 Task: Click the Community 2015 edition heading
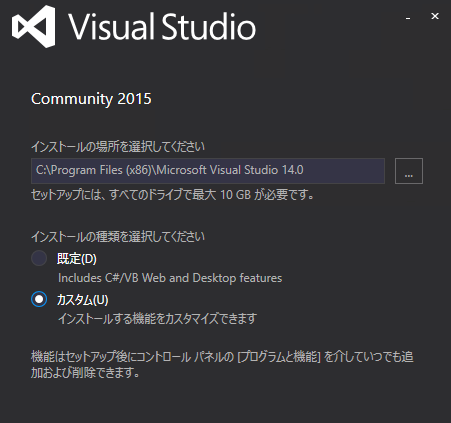(91, 99)
